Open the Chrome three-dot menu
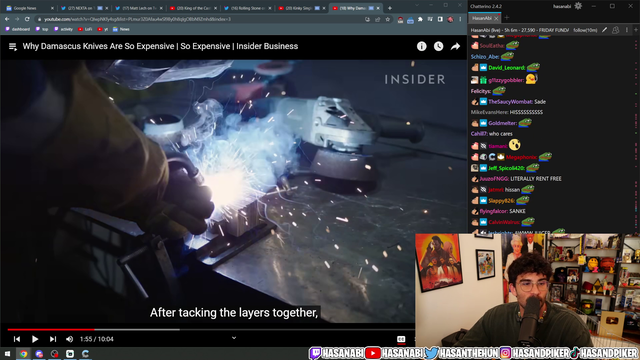This screenshot has height=360, width=640. 460,19
